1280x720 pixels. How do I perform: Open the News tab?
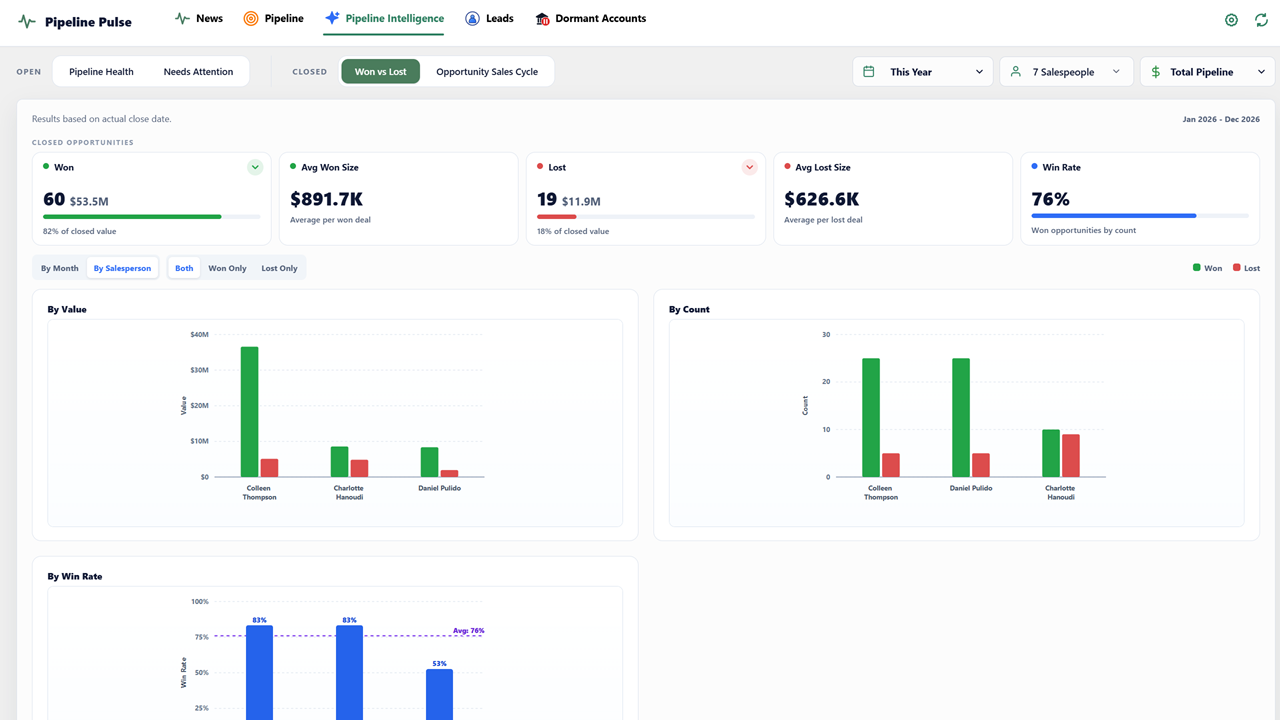point(198,18)
